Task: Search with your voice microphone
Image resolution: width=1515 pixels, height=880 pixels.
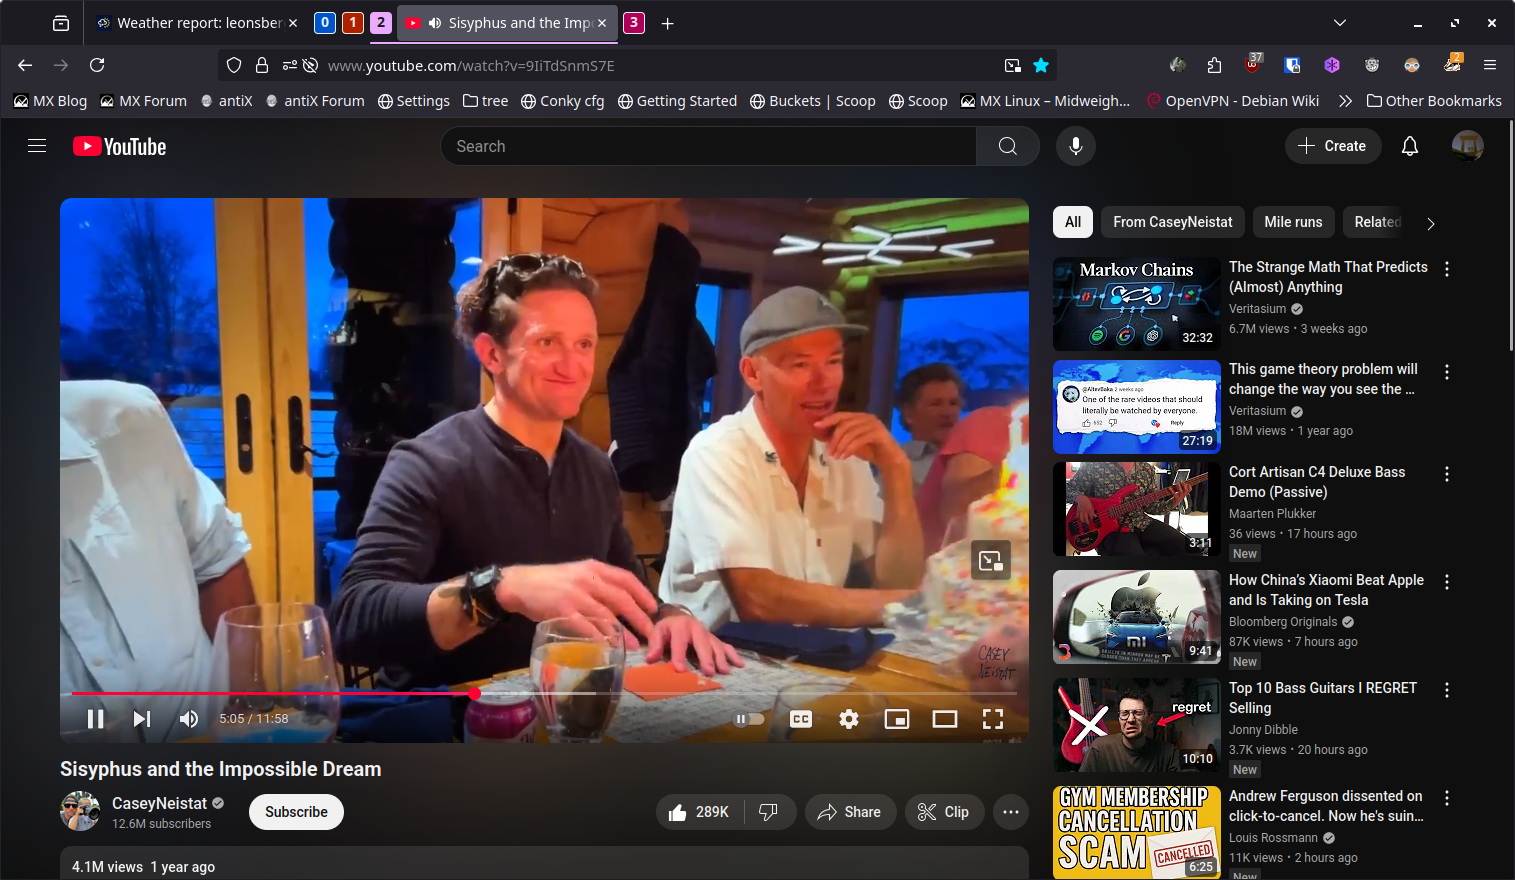Action: click(1076, 146)
